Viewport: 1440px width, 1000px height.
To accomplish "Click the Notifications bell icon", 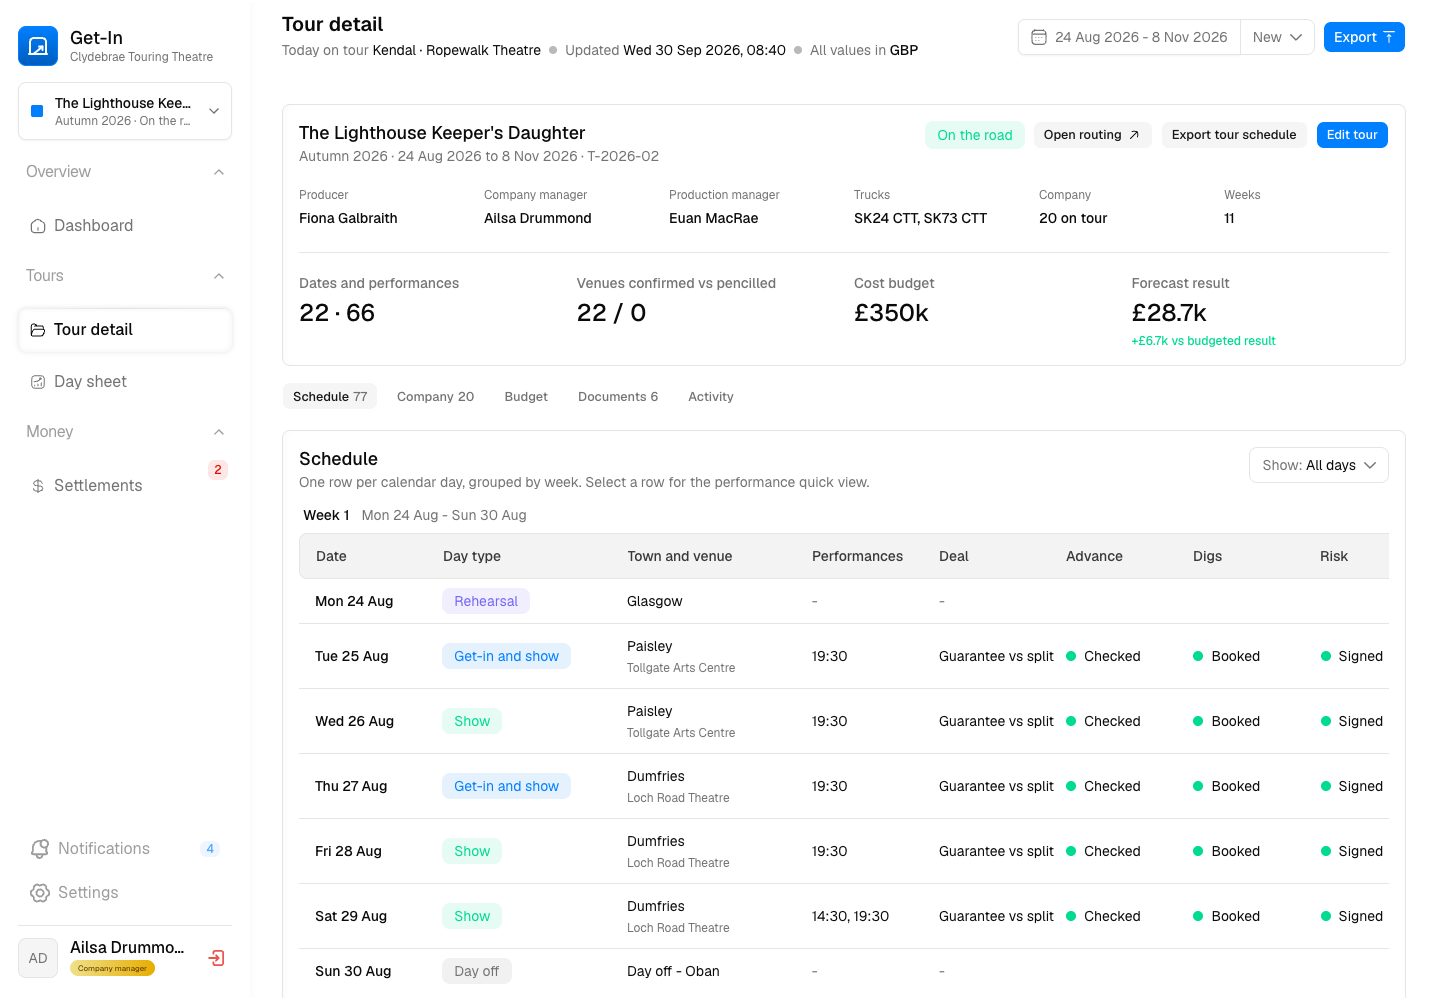I will click(x=40, y=849).
